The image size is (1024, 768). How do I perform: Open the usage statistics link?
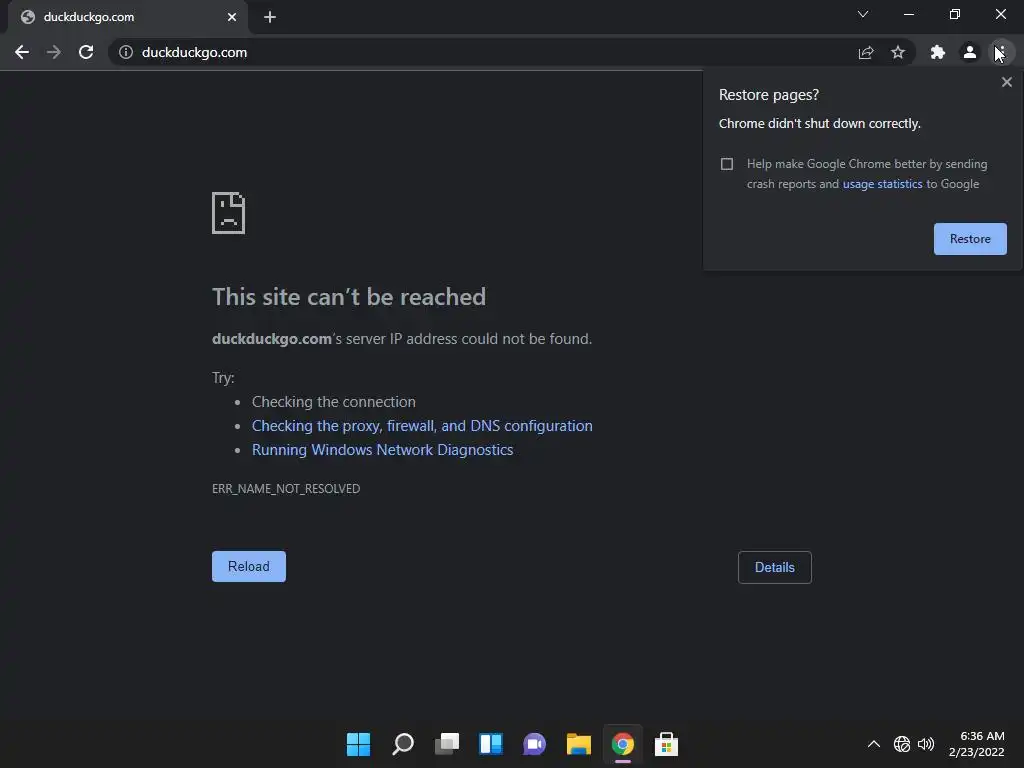pos(882,184)
